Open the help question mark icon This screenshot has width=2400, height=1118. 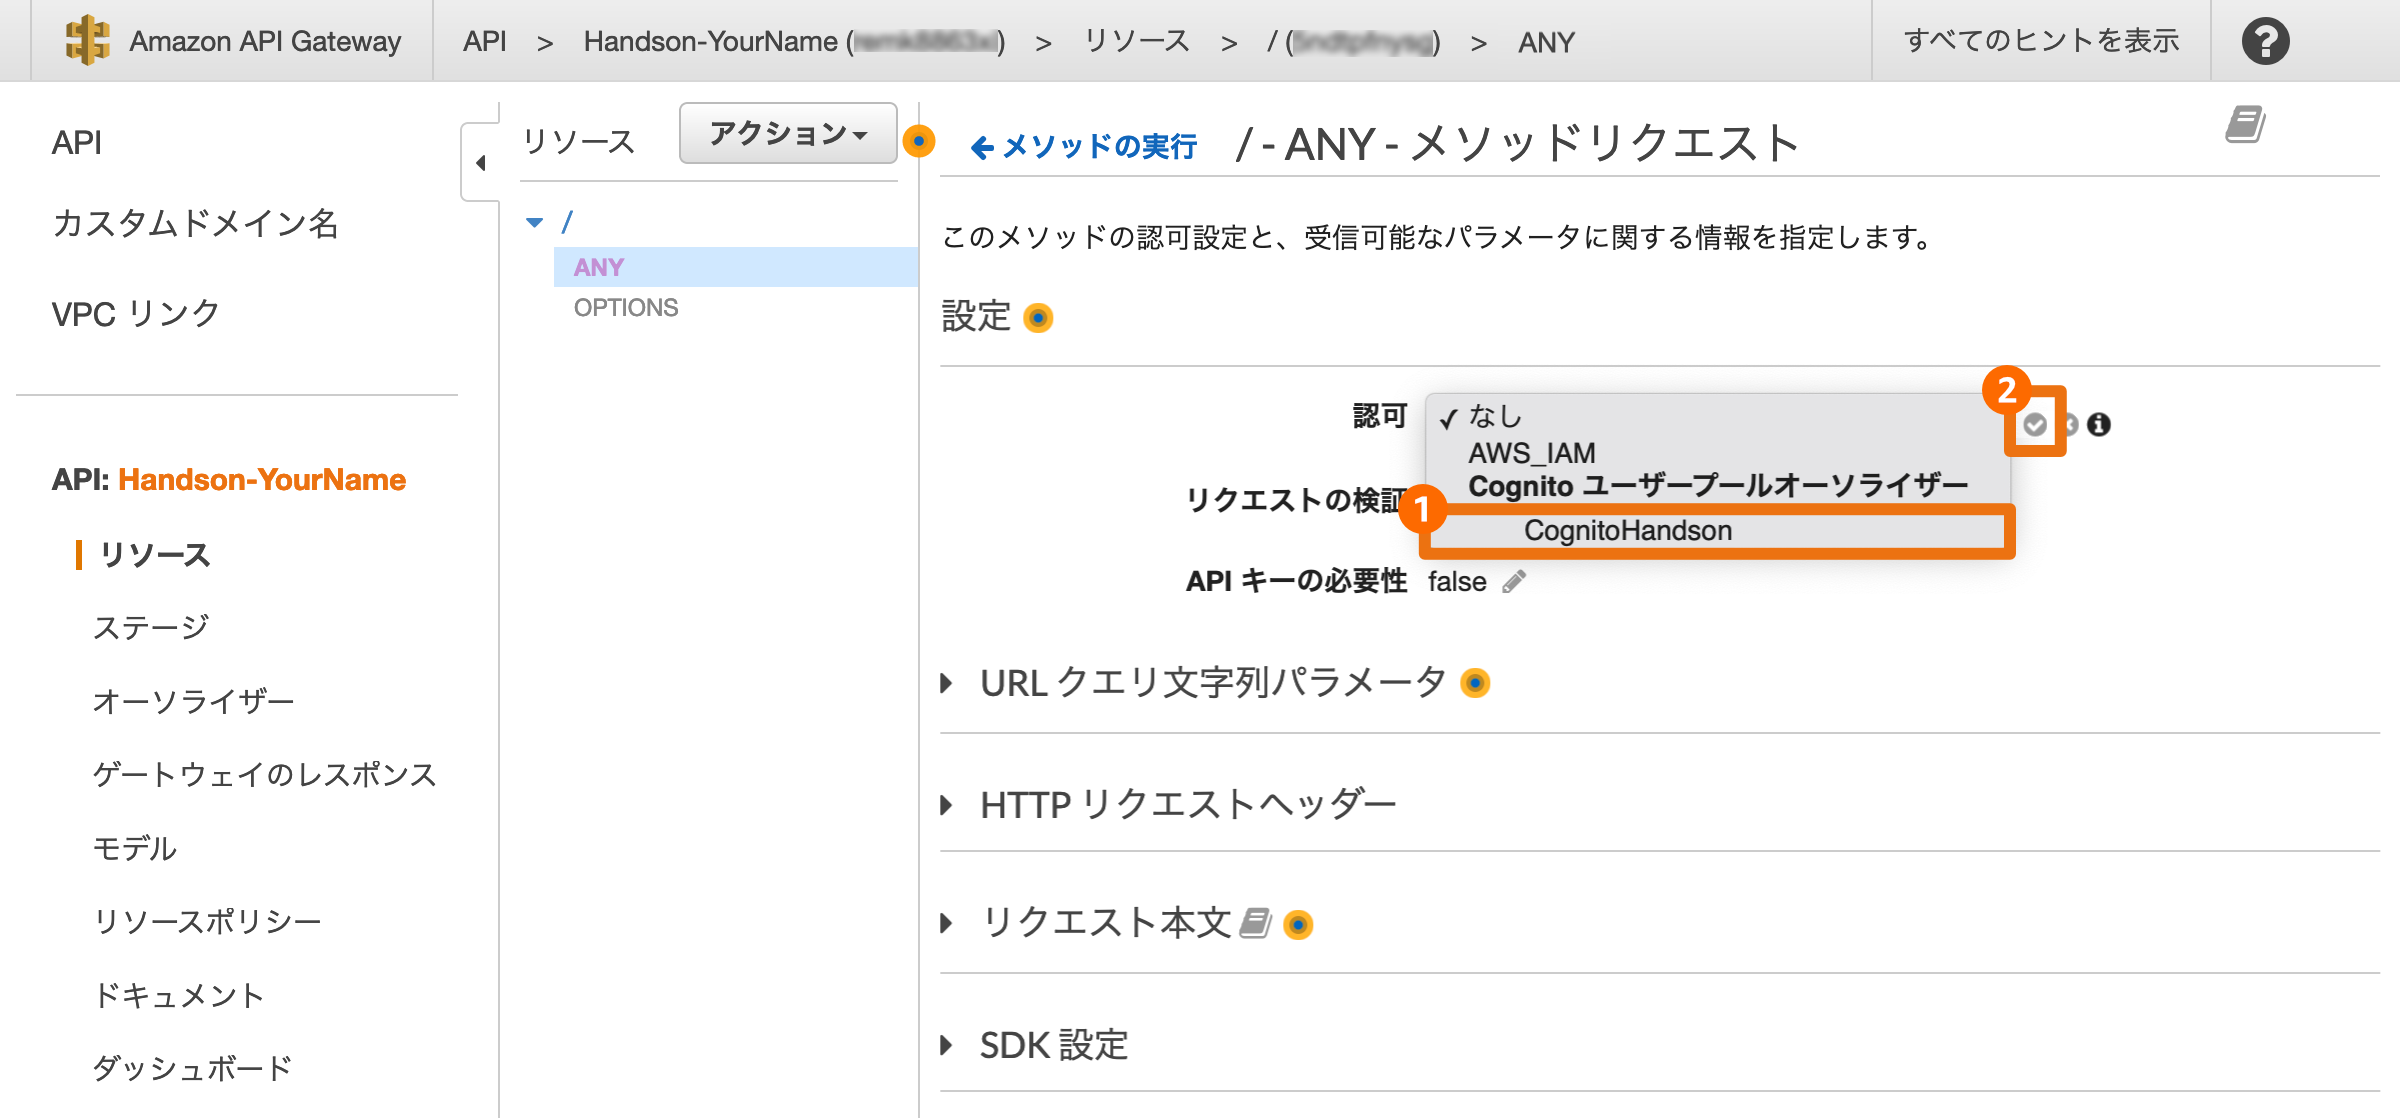(2265, 41)
